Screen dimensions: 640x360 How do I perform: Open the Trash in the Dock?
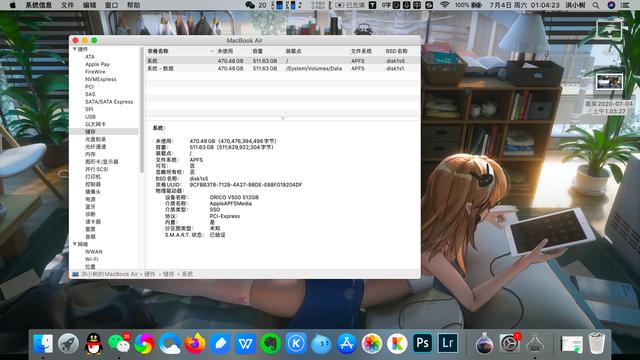pos(596,343)
